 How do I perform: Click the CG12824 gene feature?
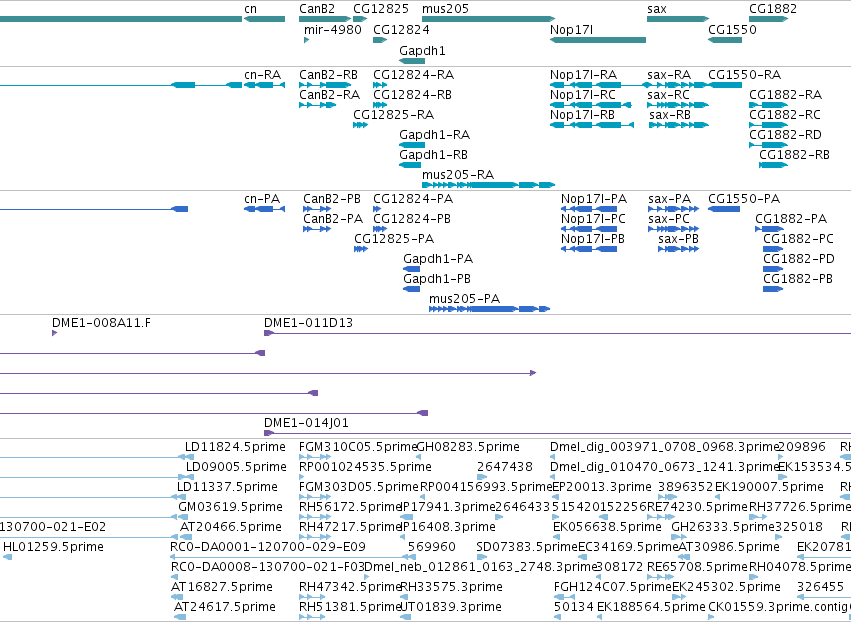[380, 40]
